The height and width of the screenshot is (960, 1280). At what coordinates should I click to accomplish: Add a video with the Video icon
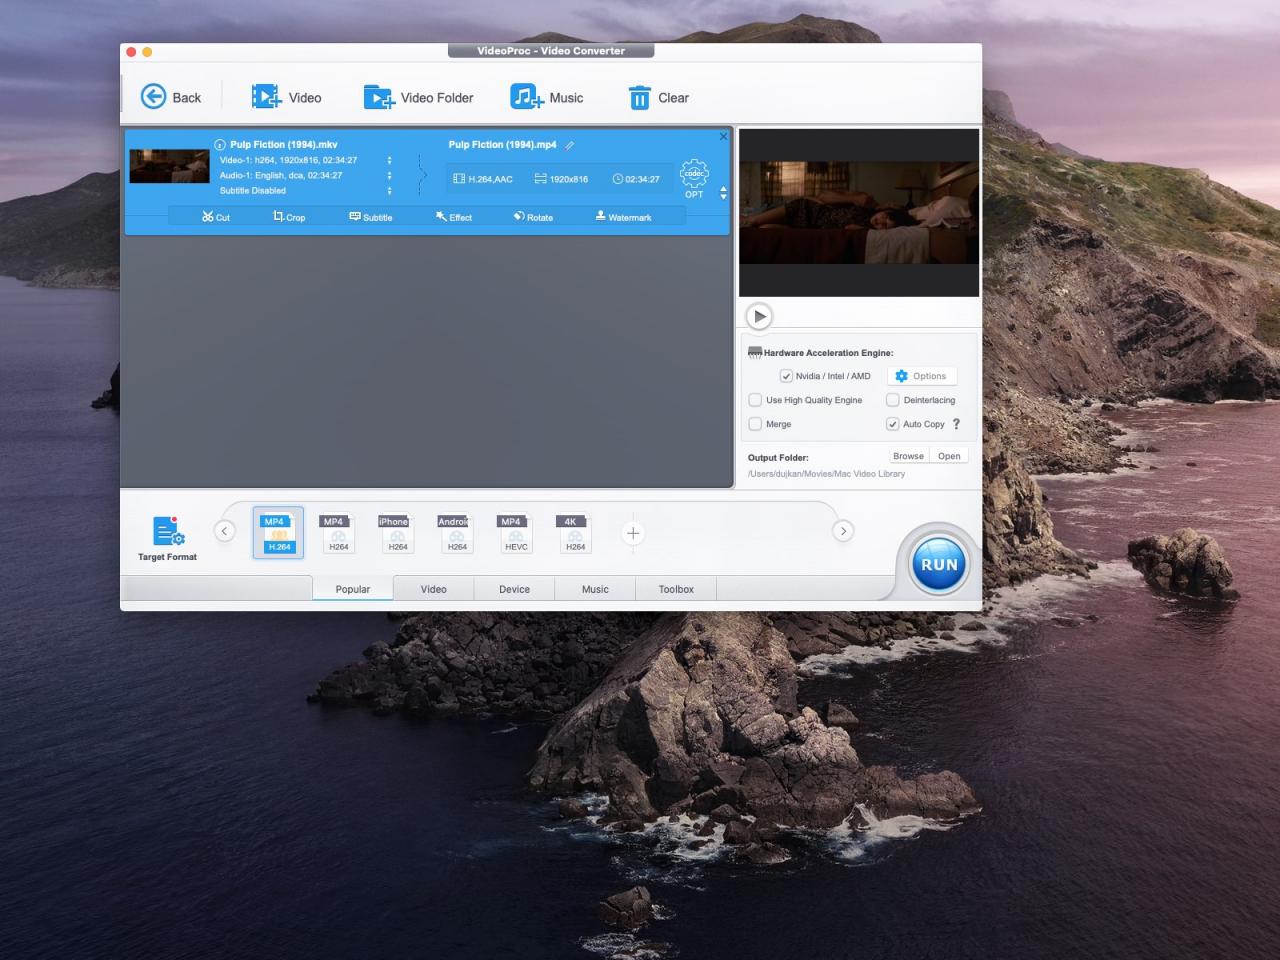coord(266,97)
